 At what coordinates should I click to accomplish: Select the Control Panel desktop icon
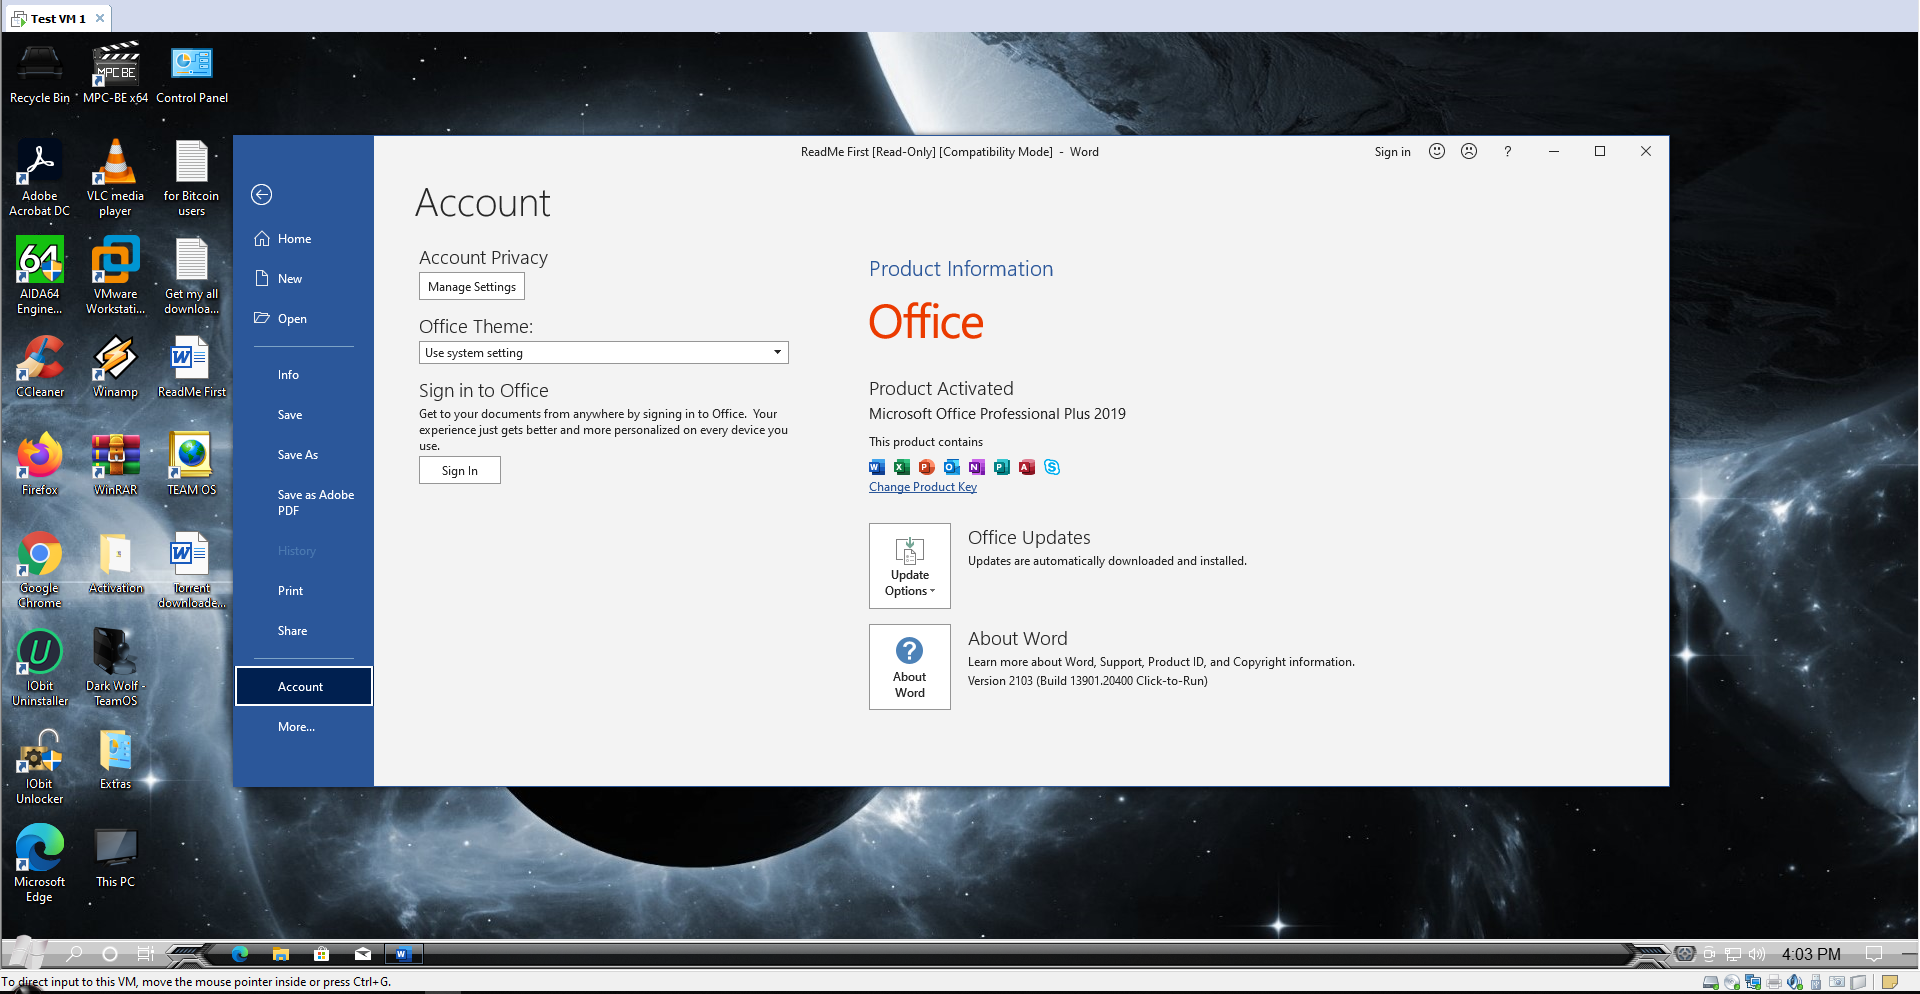(191, 74)
